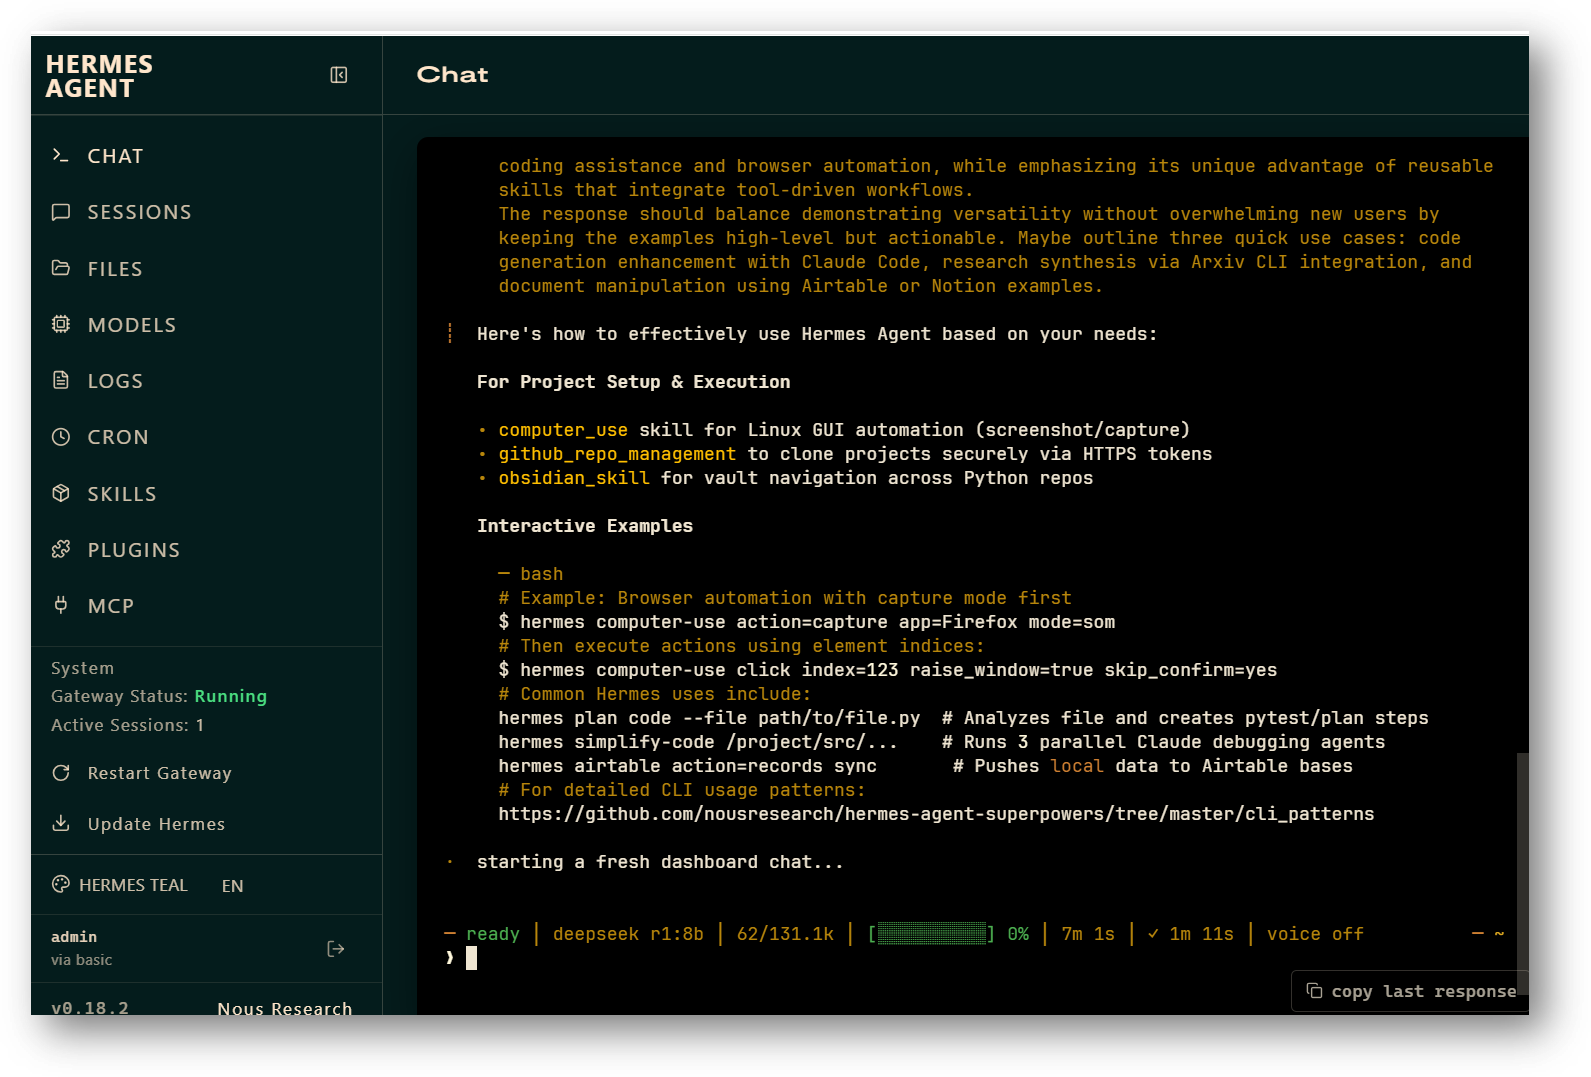Click the 'Active Sessions: 1' text
The image size is (1591, 1077).
point(127,725)
